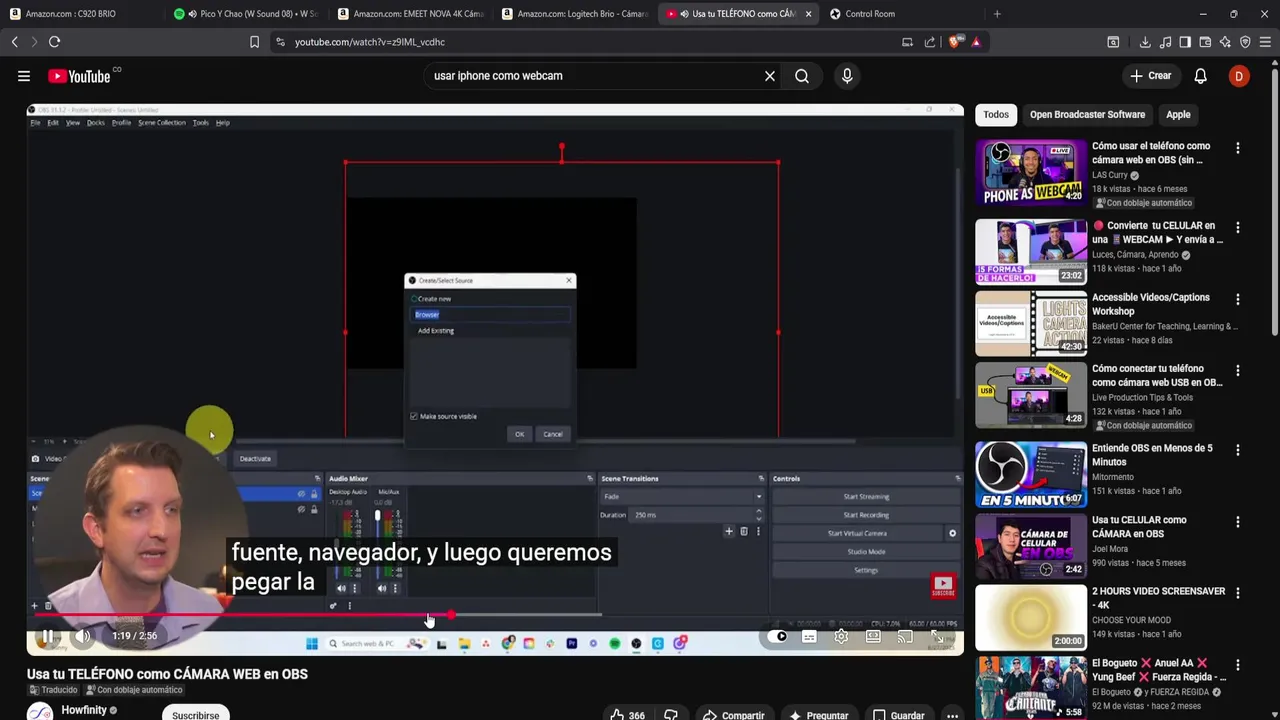Image resolution: width=1280 pixels, height=720 pixels.
Task: Run the search with the magnifier button
Action: tap(802, 76)
